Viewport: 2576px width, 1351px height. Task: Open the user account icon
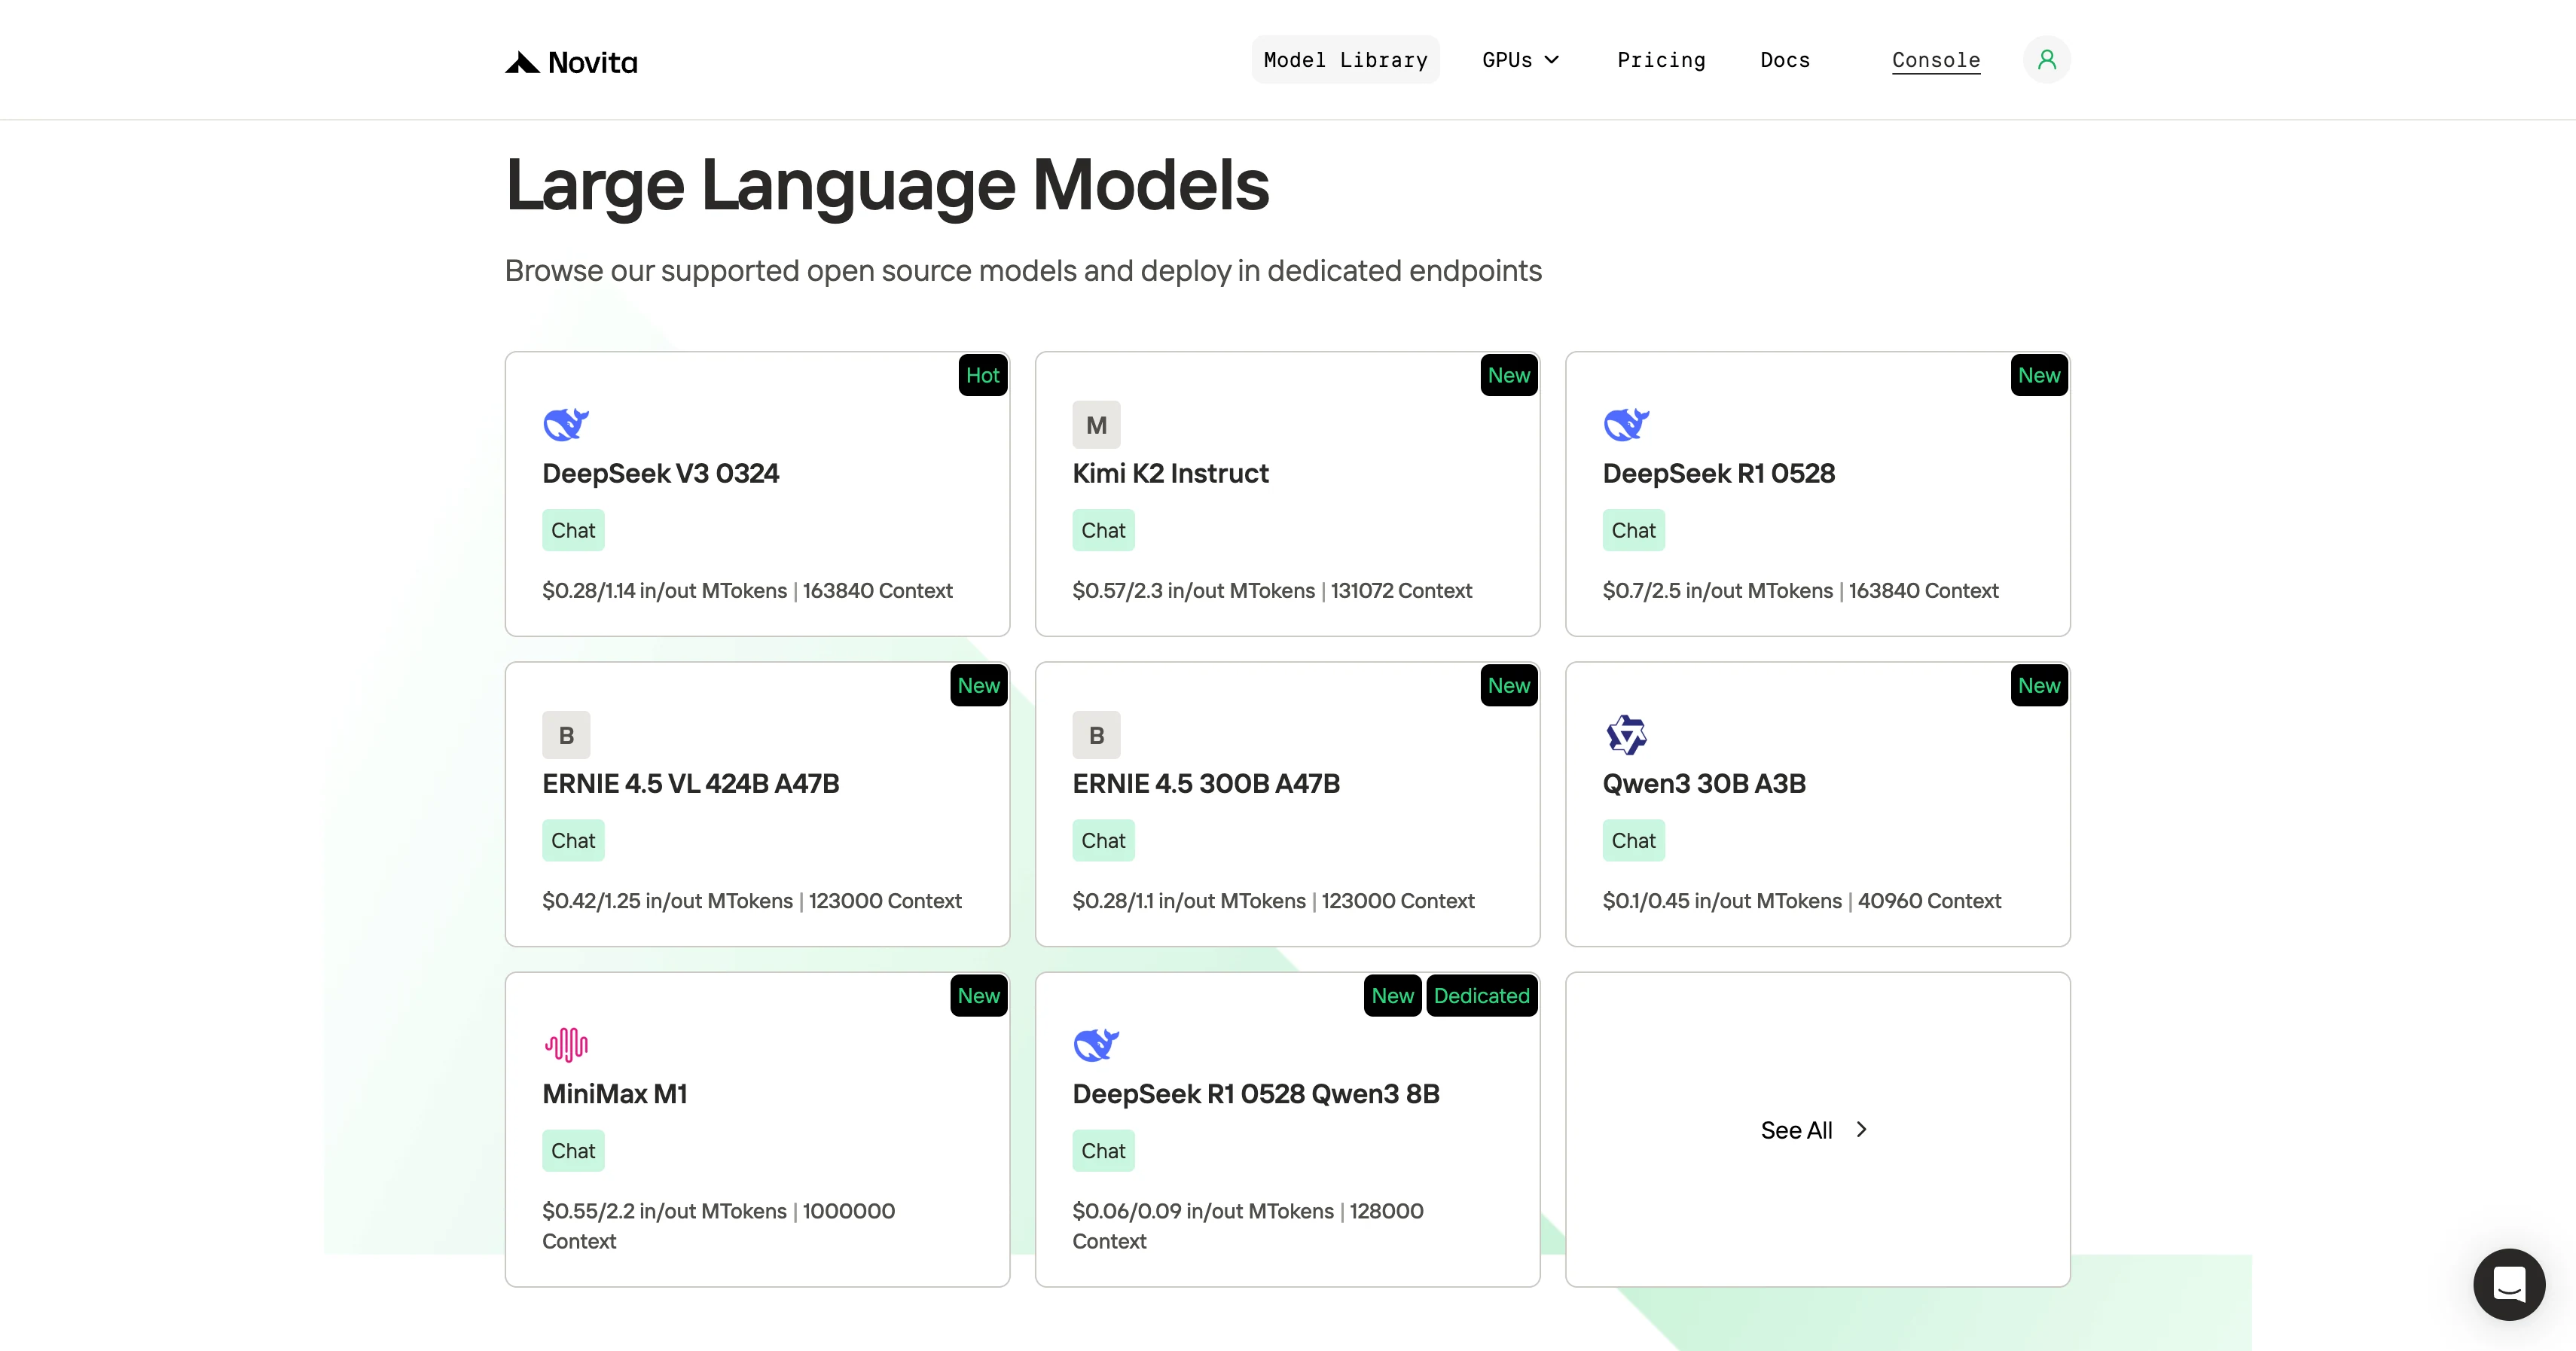2046,60
